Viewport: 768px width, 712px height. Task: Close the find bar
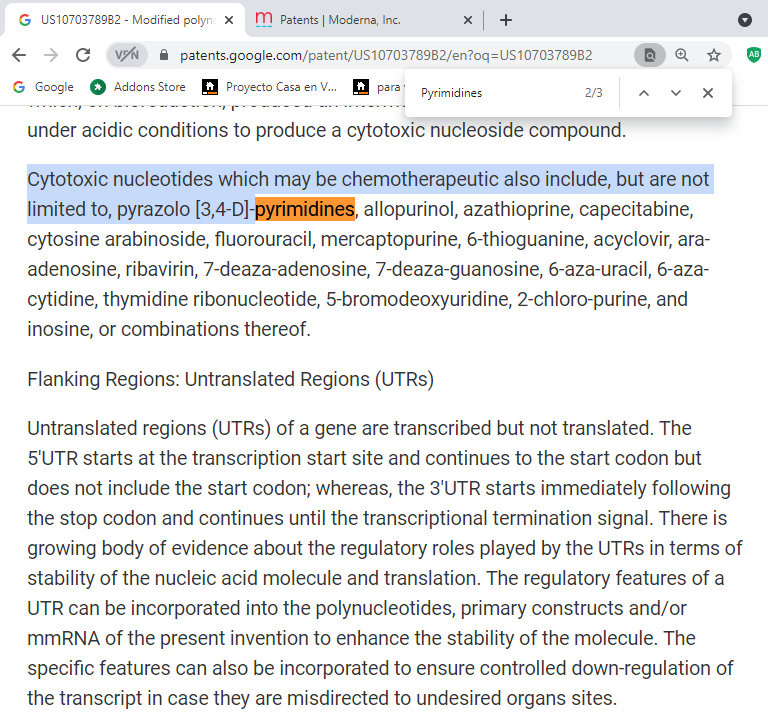(x=708, y=93)
